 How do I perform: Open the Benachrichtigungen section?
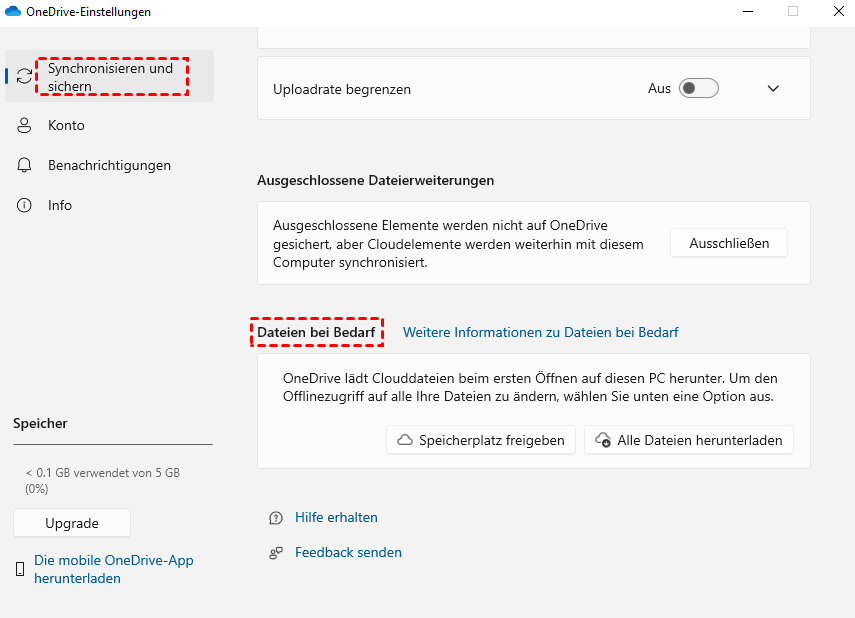pos(109,165)
